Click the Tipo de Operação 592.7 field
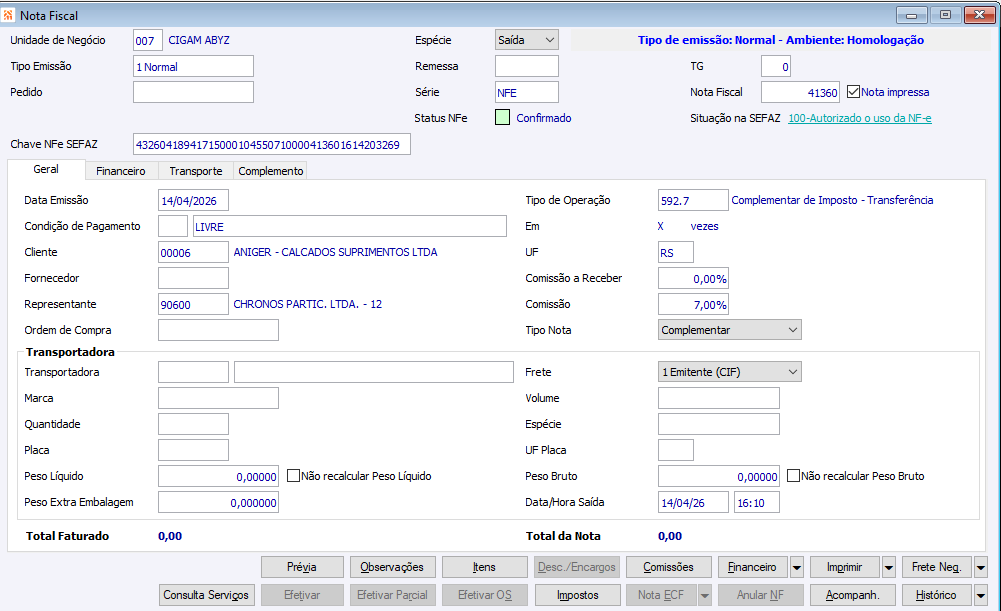The width and height of the screenshot is (1001, 611). 693,200
